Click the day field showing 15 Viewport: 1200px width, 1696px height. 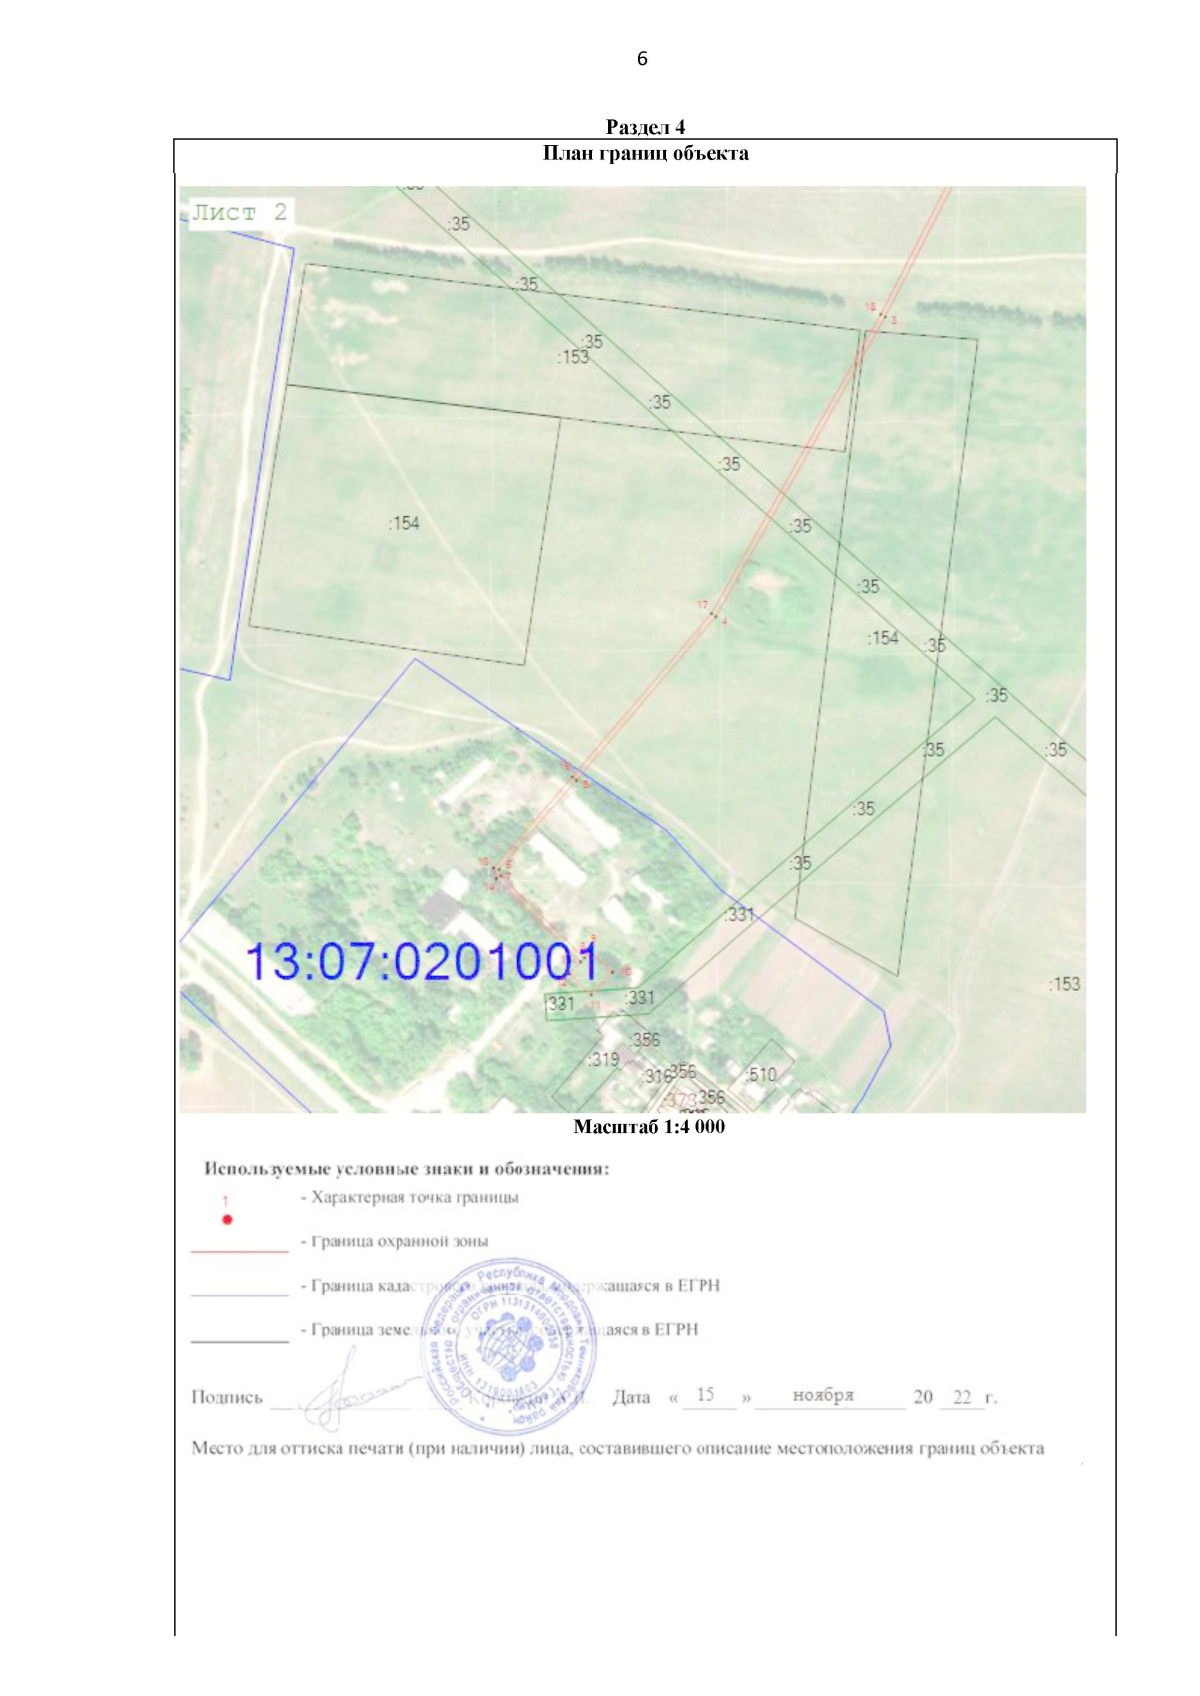pos(706,1395)
